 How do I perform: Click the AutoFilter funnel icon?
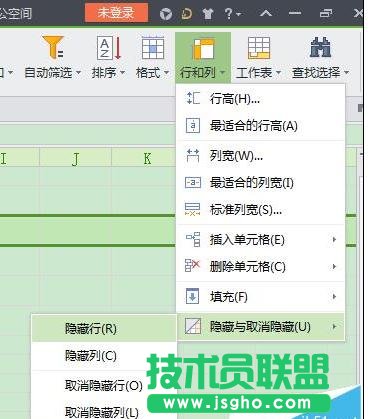(x=53, y=47)
